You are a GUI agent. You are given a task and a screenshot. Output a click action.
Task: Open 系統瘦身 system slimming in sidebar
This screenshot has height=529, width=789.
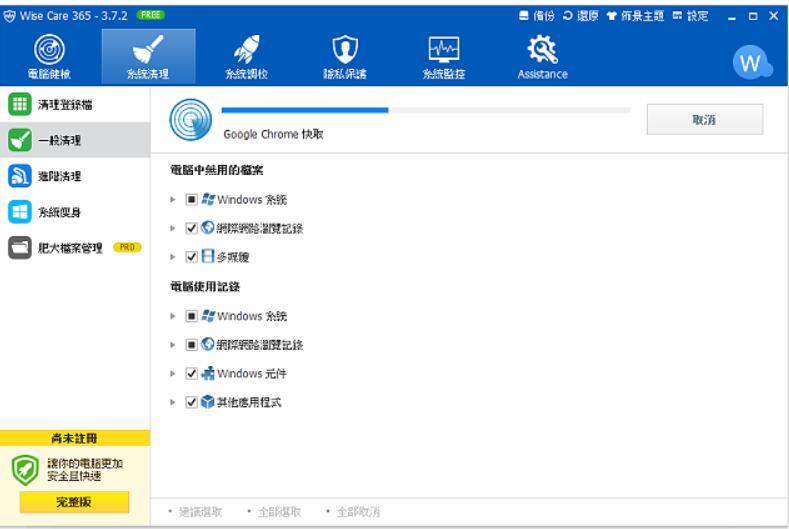[x=75, y=212]
